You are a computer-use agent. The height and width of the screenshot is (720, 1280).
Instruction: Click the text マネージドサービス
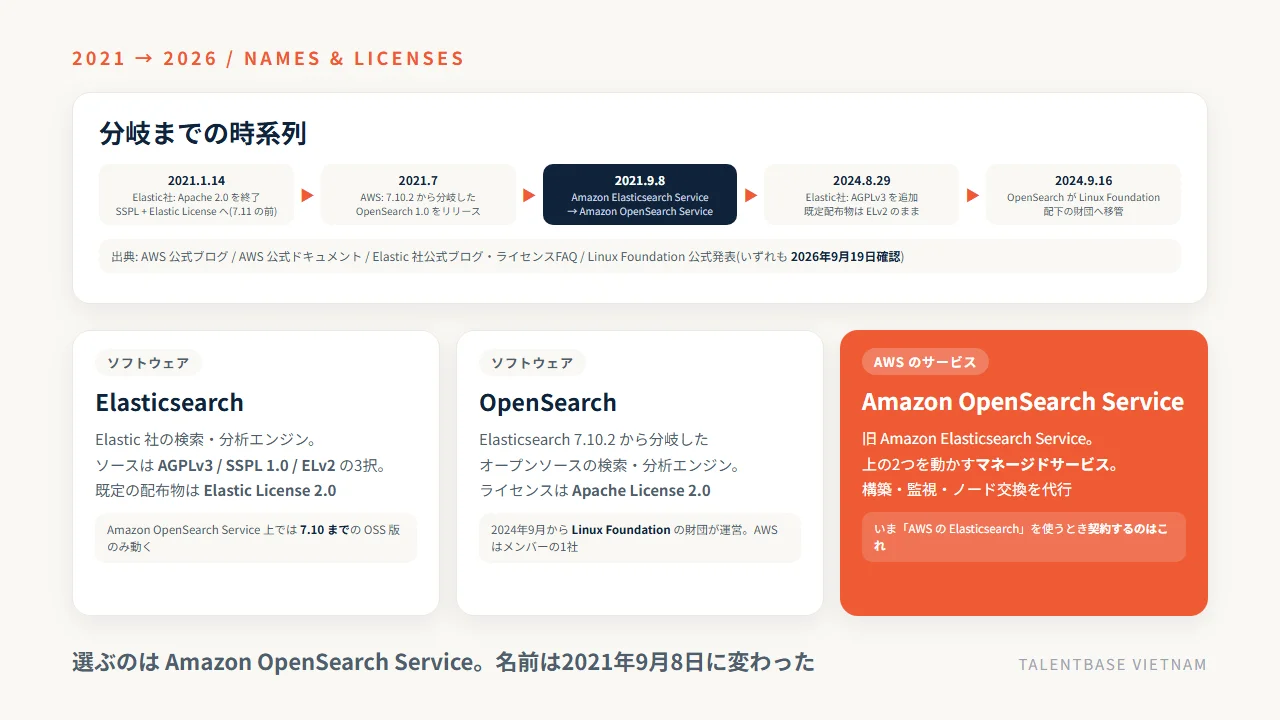coord(1043,465)
